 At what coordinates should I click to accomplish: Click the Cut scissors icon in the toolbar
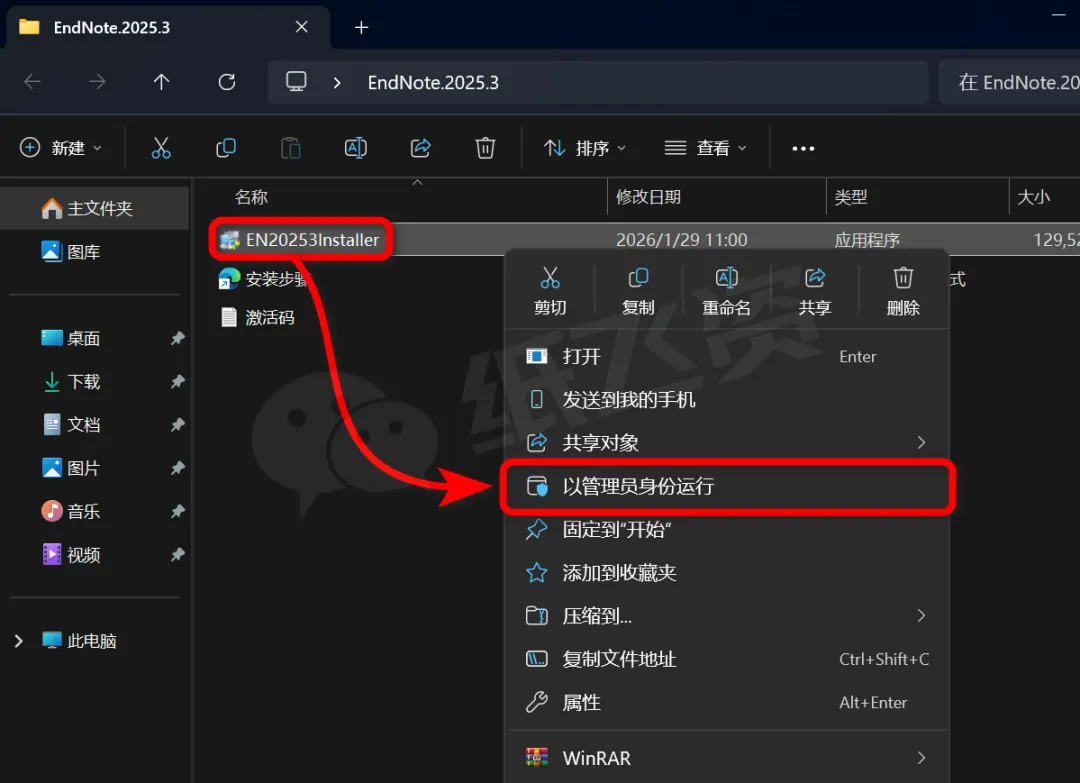pyautogui.click(x=160, y=147)
